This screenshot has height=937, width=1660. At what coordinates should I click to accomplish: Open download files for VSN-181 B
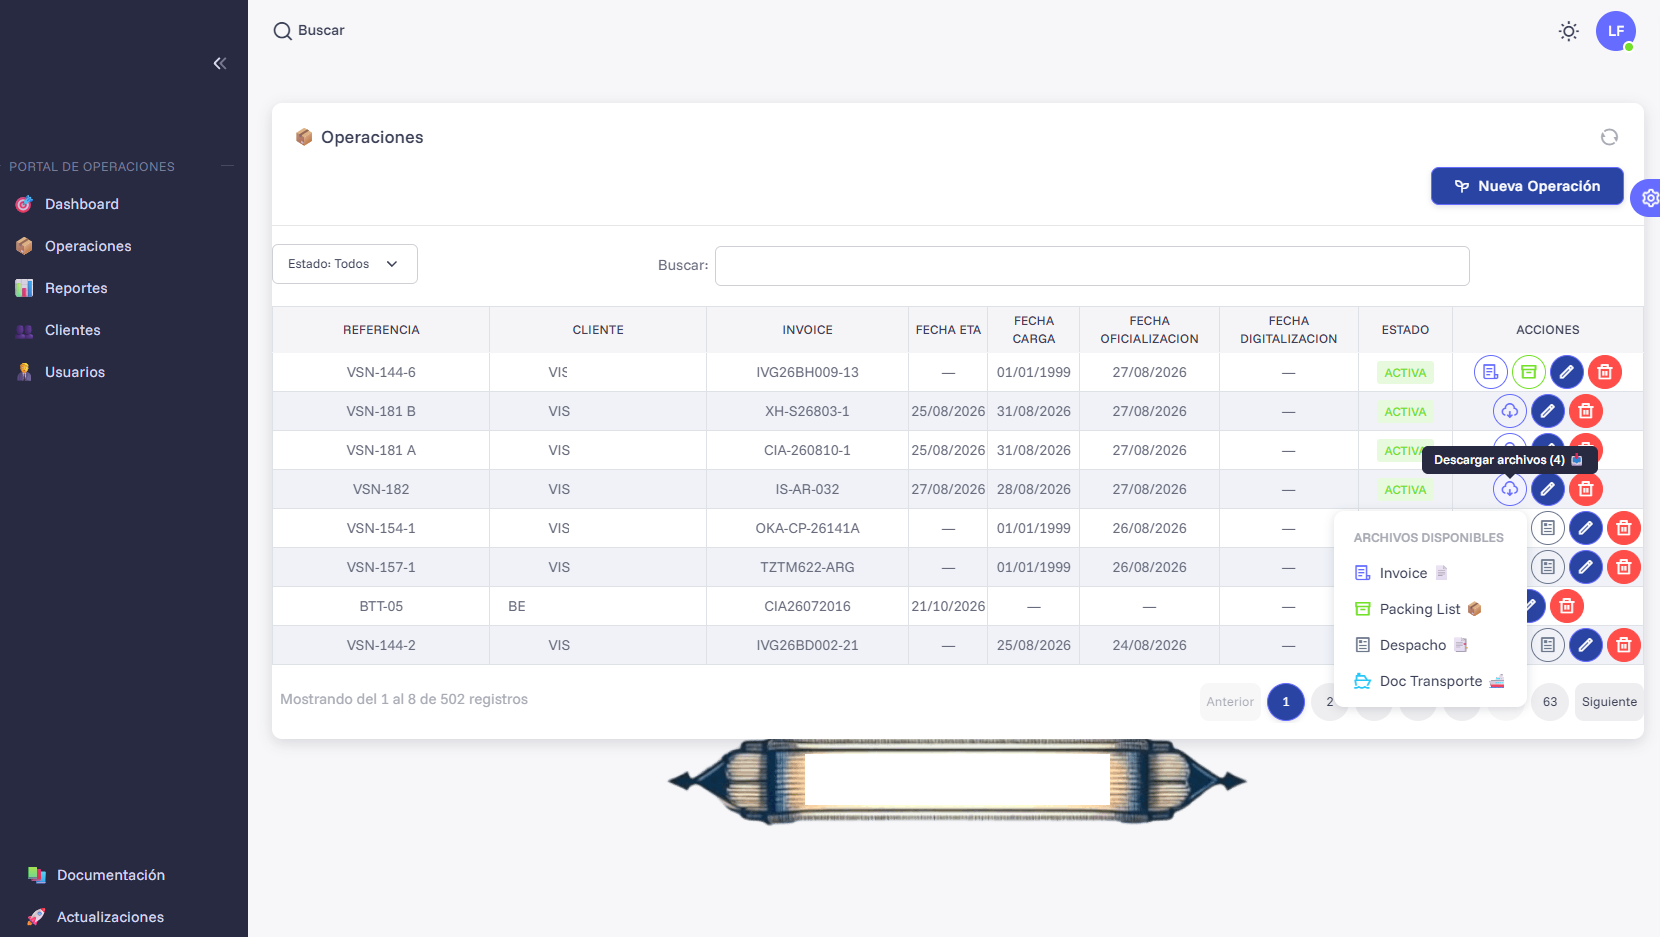1510,411
